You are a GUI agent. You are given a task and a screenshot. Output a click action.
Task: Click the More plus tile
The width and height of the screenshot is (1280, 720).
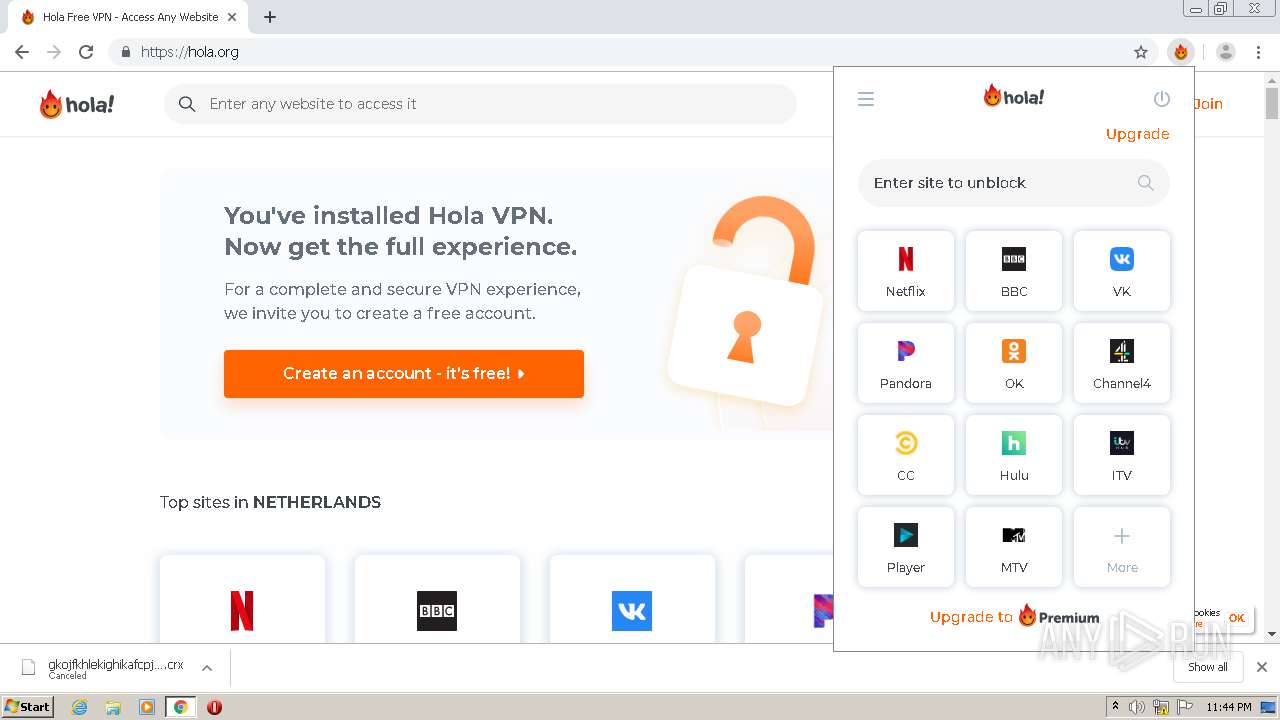click(1122, 547)
